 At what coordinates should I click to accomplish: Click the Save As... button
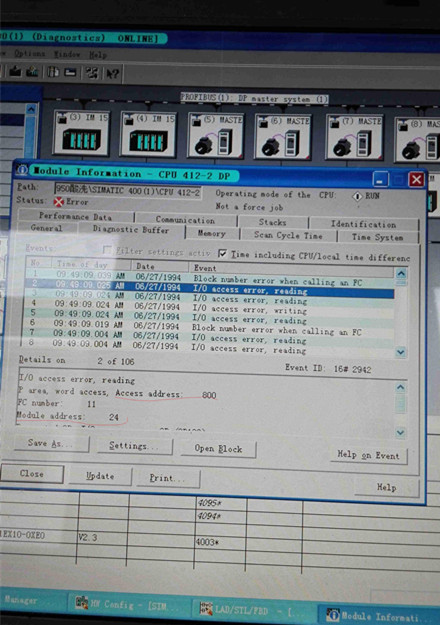(51, 443)
